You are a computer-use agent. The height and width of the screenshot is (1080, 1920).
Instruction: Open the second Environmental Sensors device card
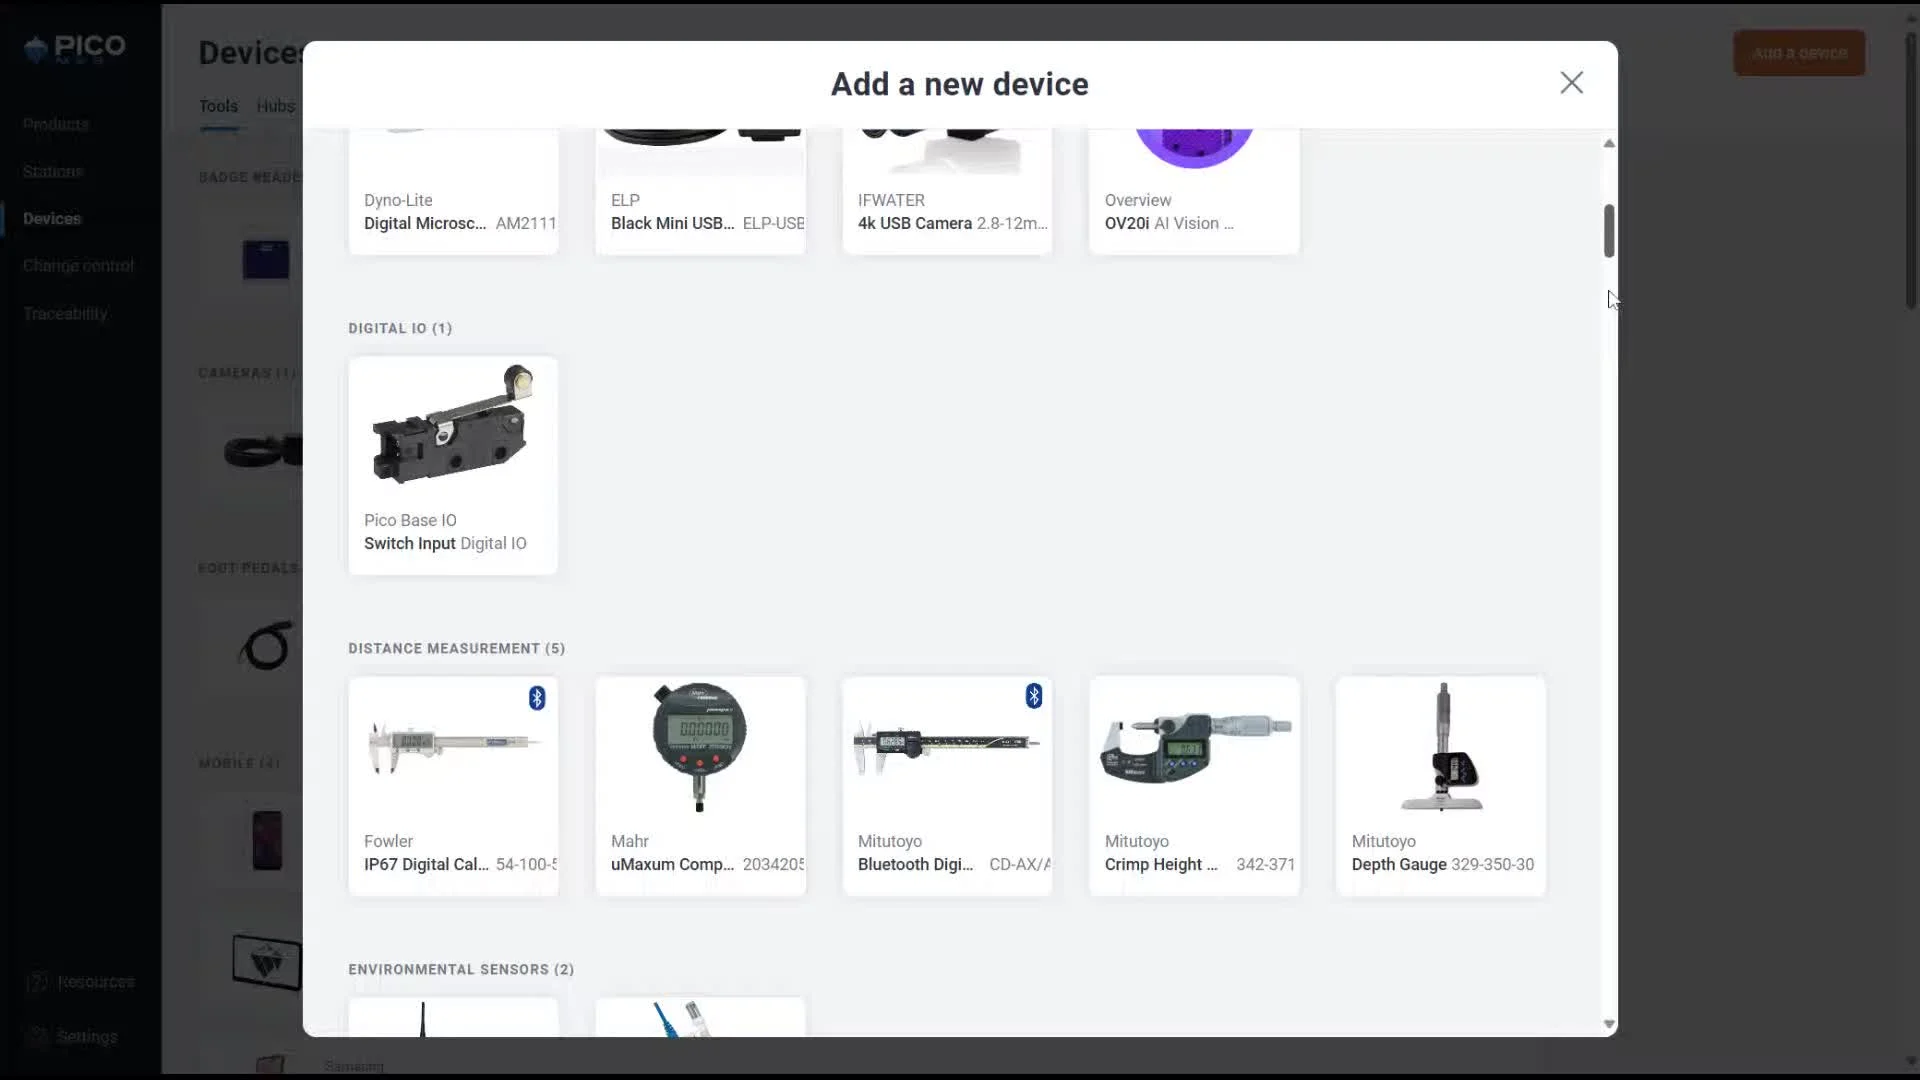(x=700, y=1017)
